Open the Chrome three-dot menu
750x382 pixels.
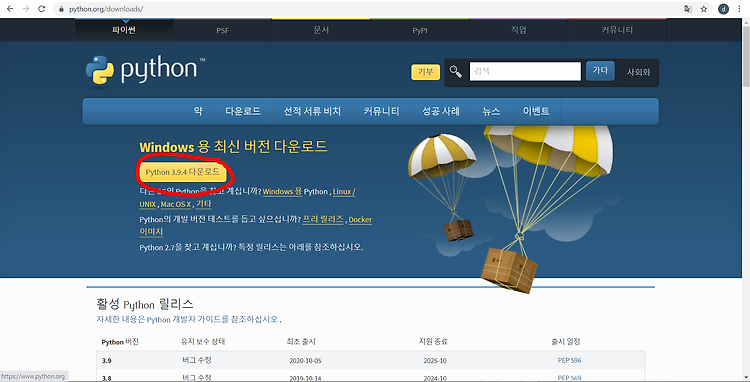[x=740, y=9]
